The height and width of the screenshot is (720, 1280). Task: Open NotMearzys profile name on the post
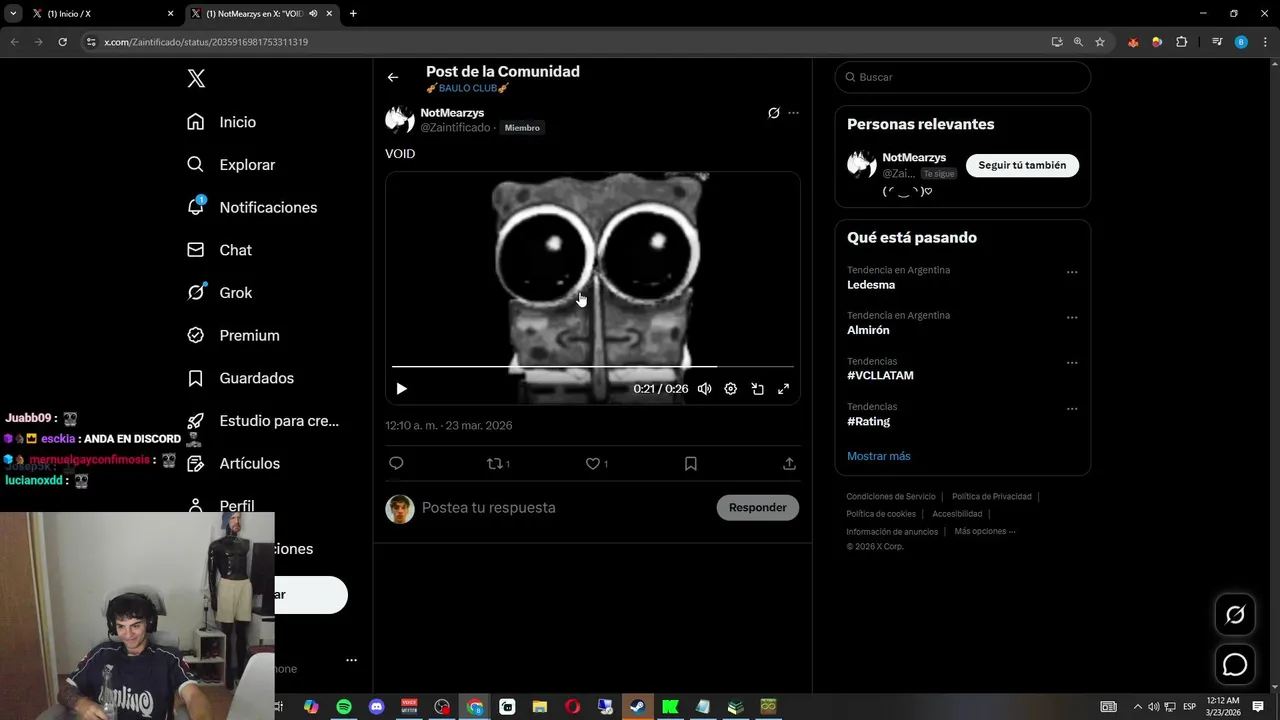click(x=452, y=113)
